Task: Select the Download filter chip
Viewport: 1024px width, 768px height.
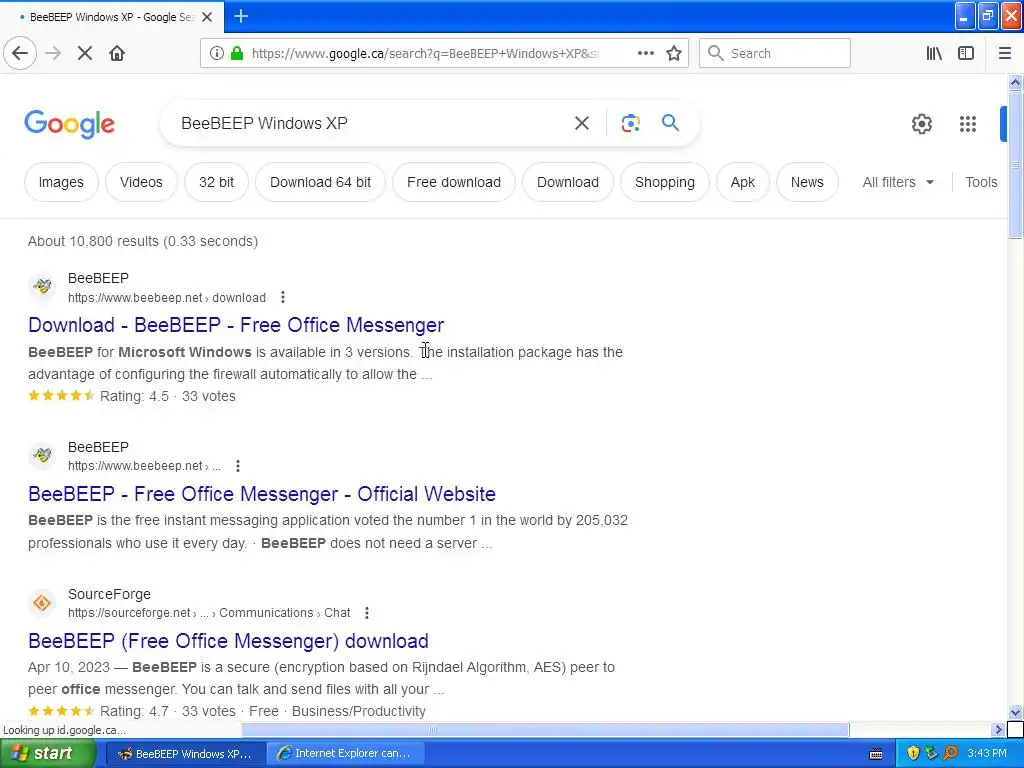Action: click(568, 182)
